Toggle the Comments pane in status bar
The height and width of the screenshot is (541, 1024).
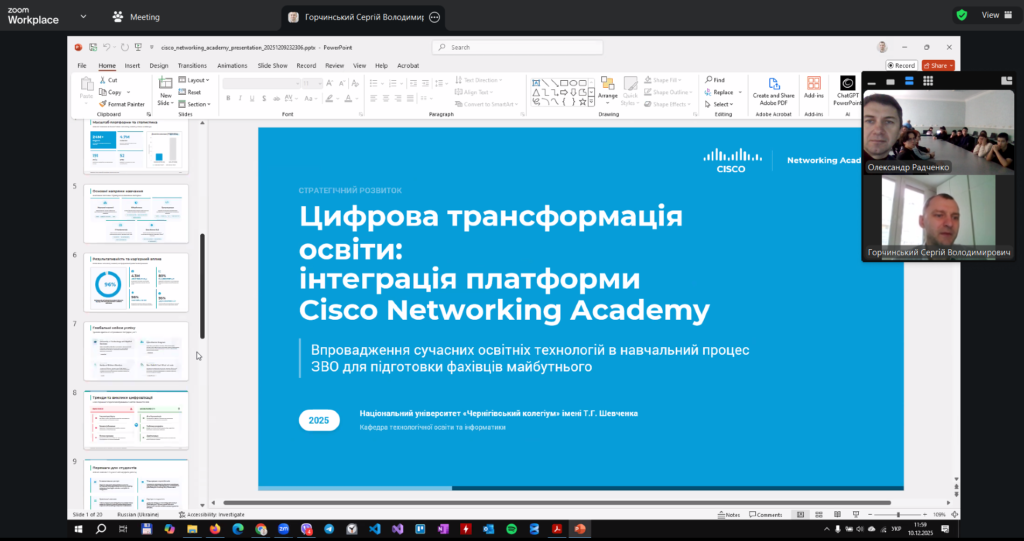(x=766, y=514)
